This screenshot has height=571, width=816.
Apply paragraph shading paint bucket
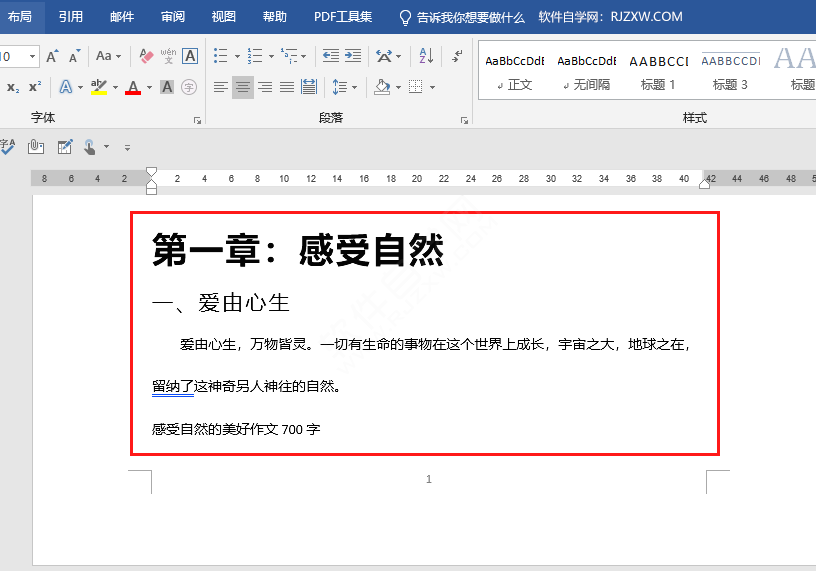(x=382, y=87)
